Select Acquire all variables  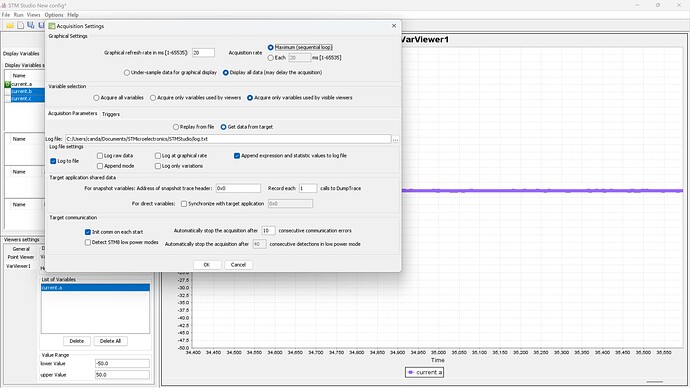[96, 98]
